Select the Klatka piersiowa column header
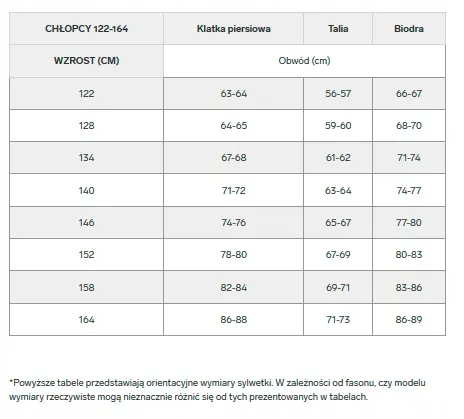 tap(234, 29)
